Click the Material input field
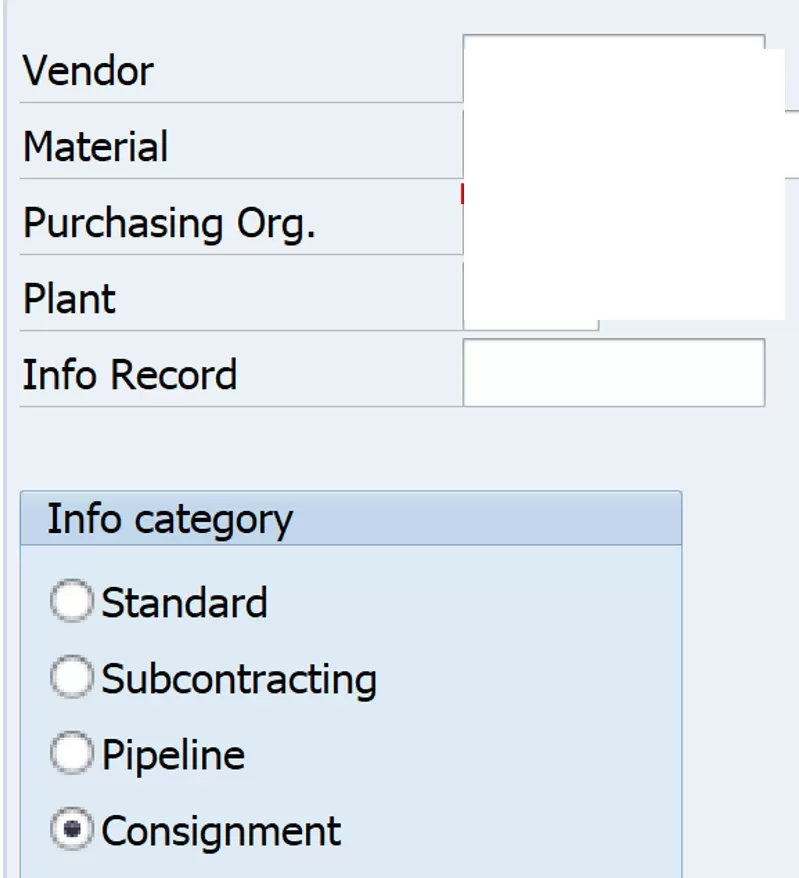The width and height of the screenshot is (799, 878). [624, 145]
